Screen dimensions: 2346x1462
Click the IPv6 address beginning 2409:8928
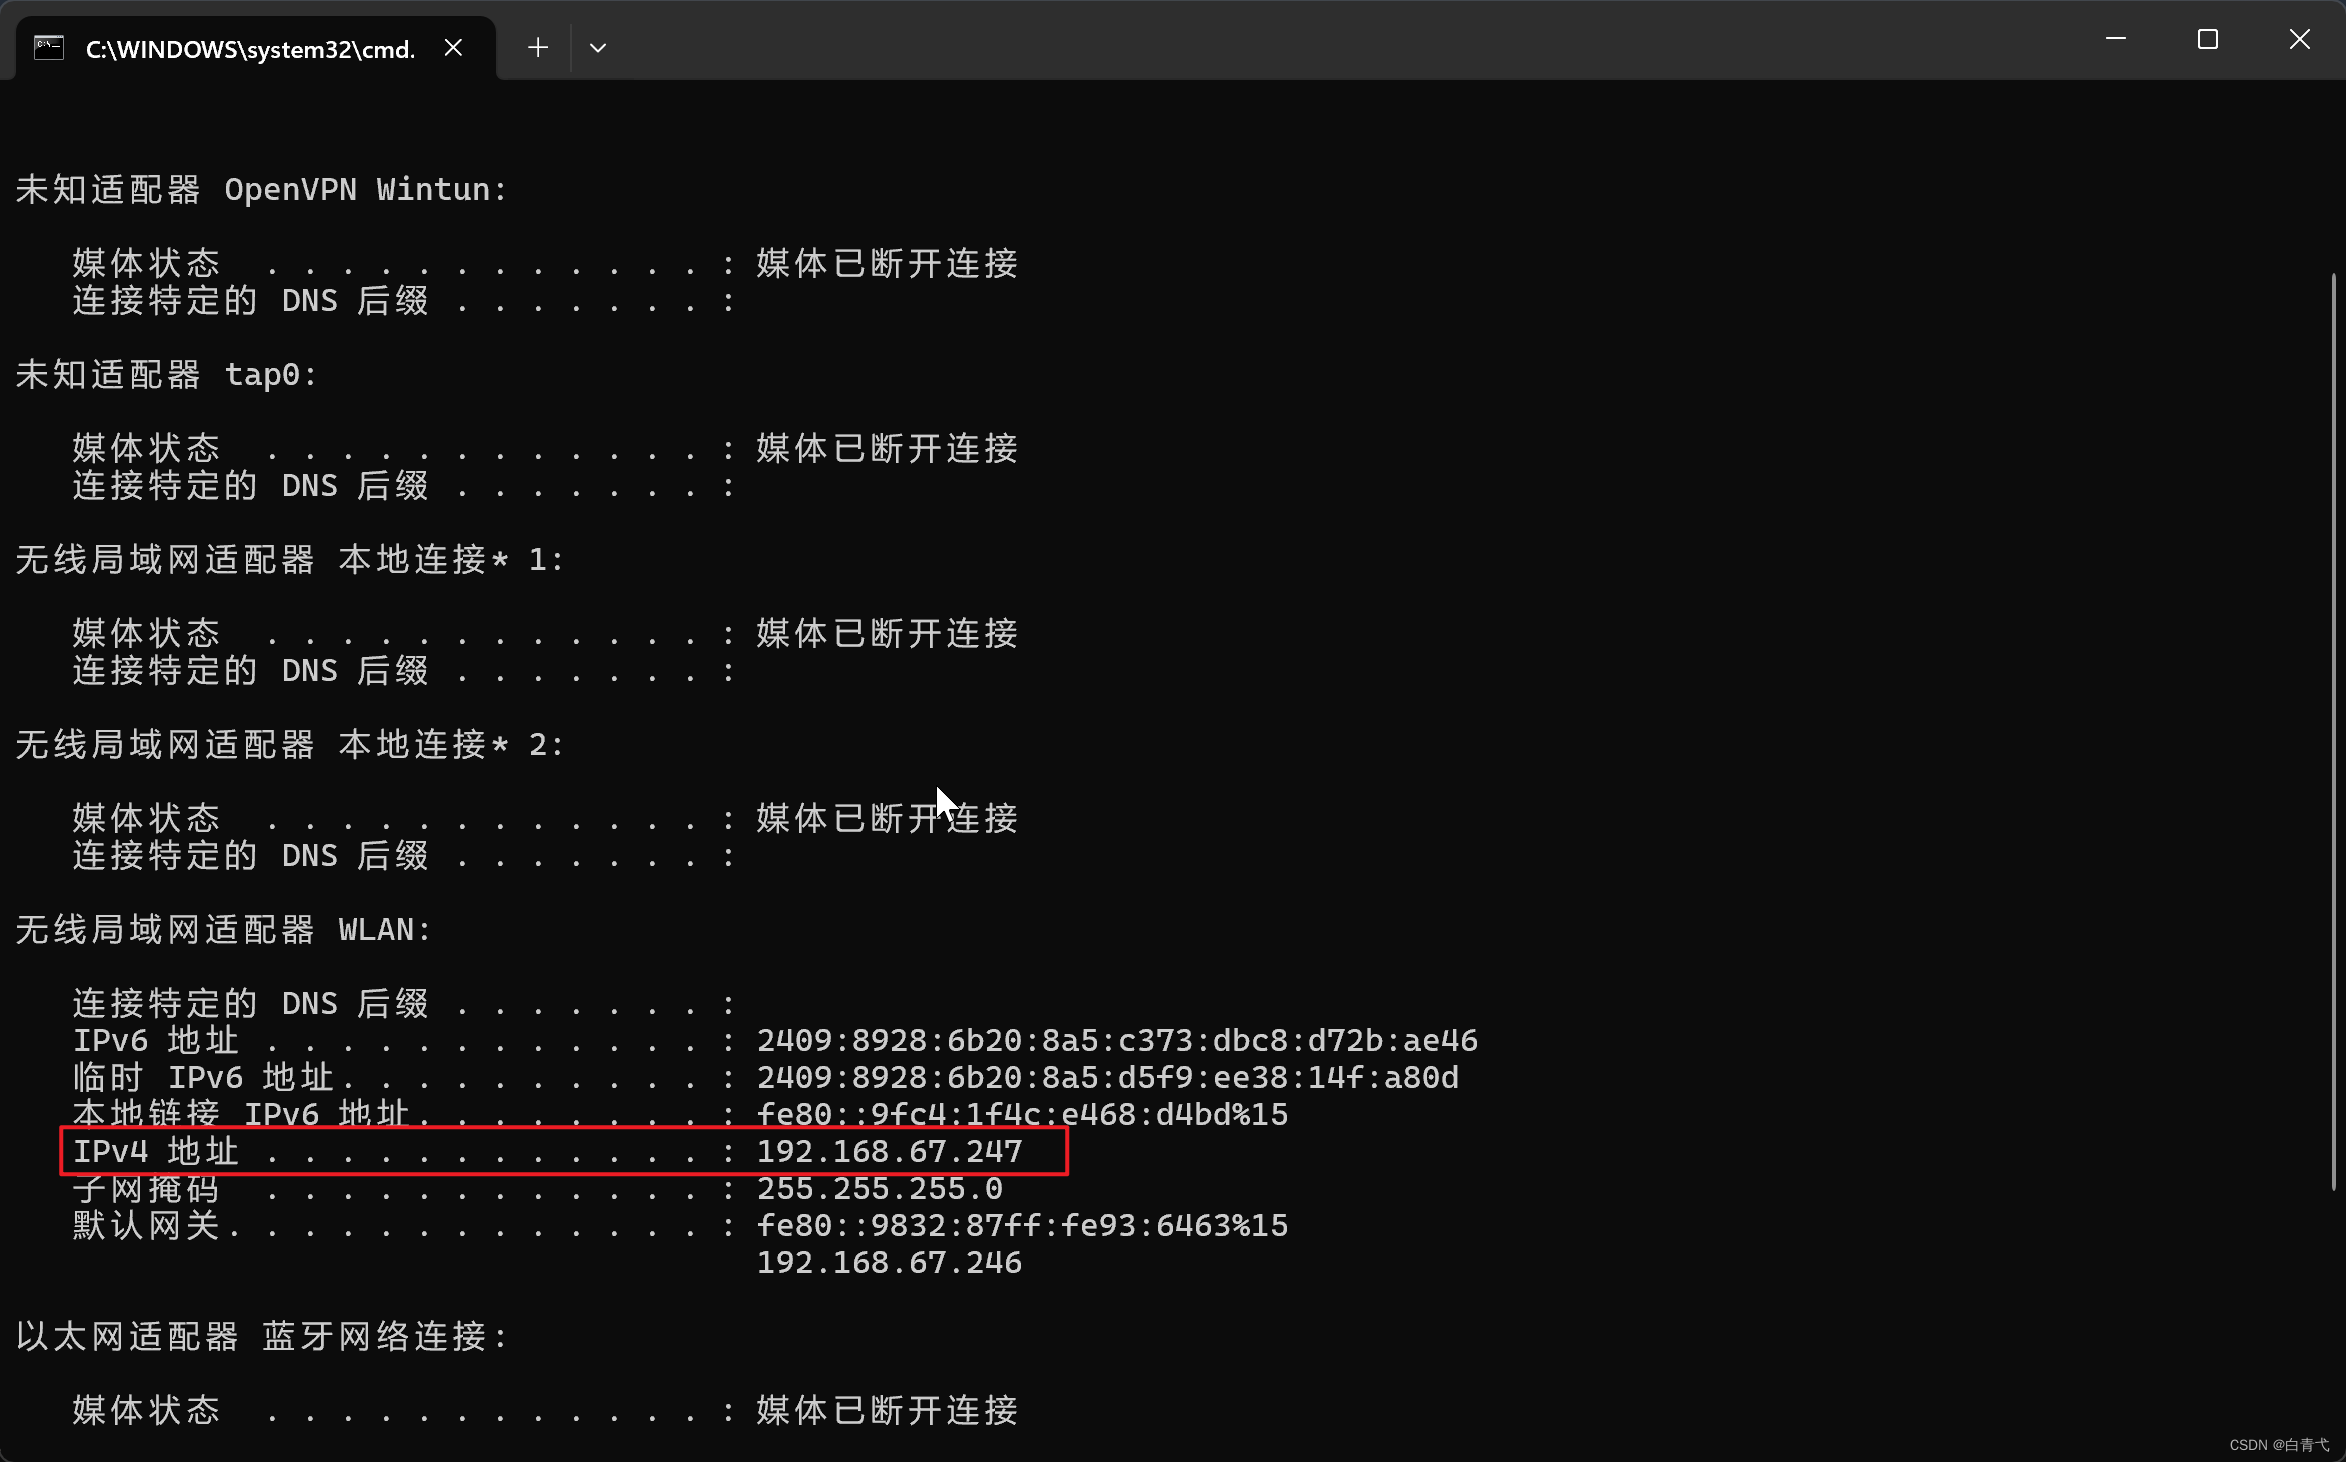1117,1040
